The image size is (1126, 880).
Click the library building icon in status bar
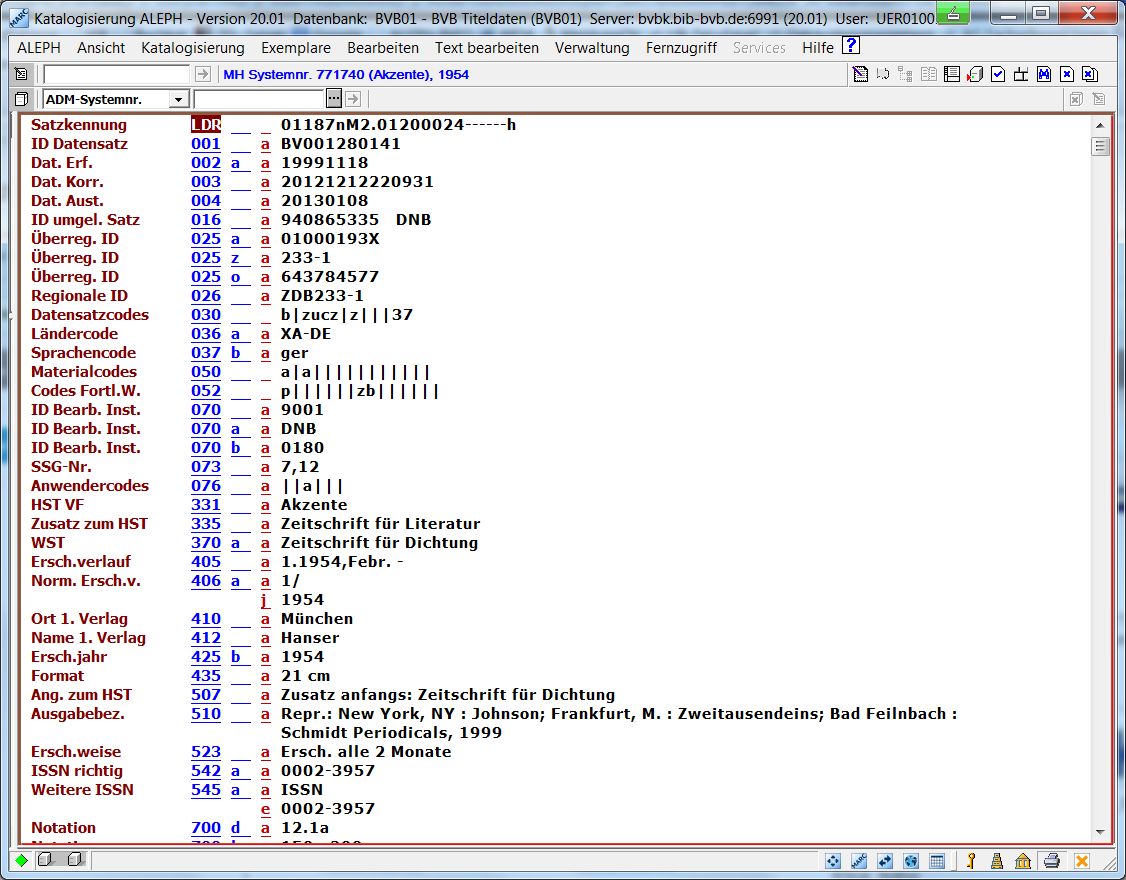pos(1023,861)
